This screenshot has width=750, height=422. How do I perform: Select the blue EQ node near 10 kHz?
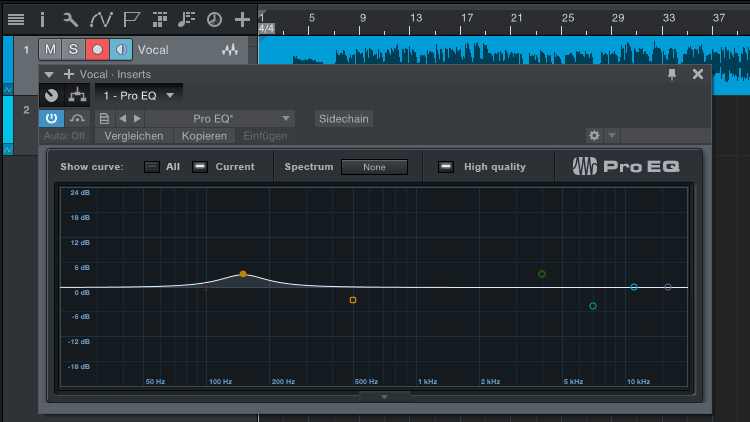(x=634, y=287)
